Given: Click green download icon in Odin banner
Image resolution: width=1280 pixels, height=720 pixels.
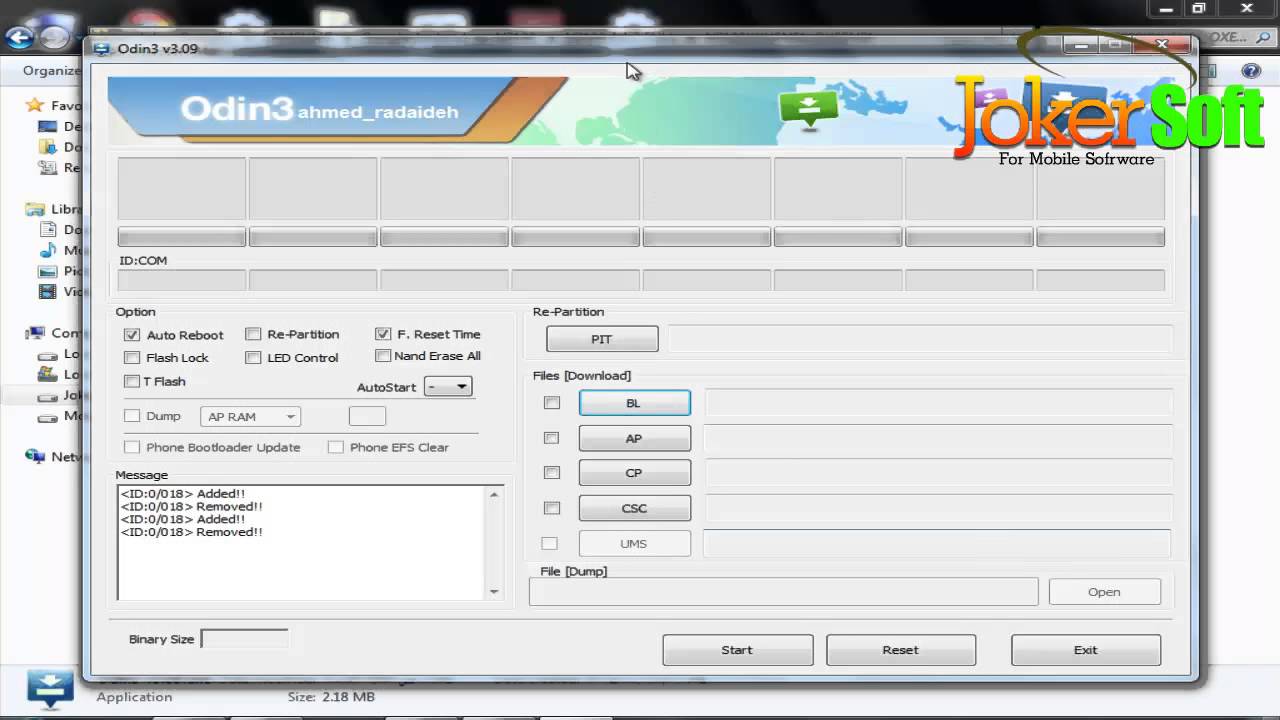Looking at the screenshot, I should (x=808, y=108).
